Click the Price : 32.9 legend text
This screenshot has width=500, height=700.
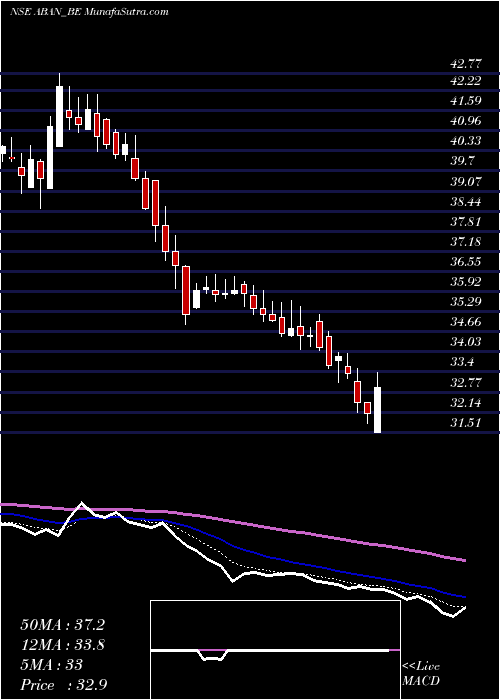[x=63, y=685]
